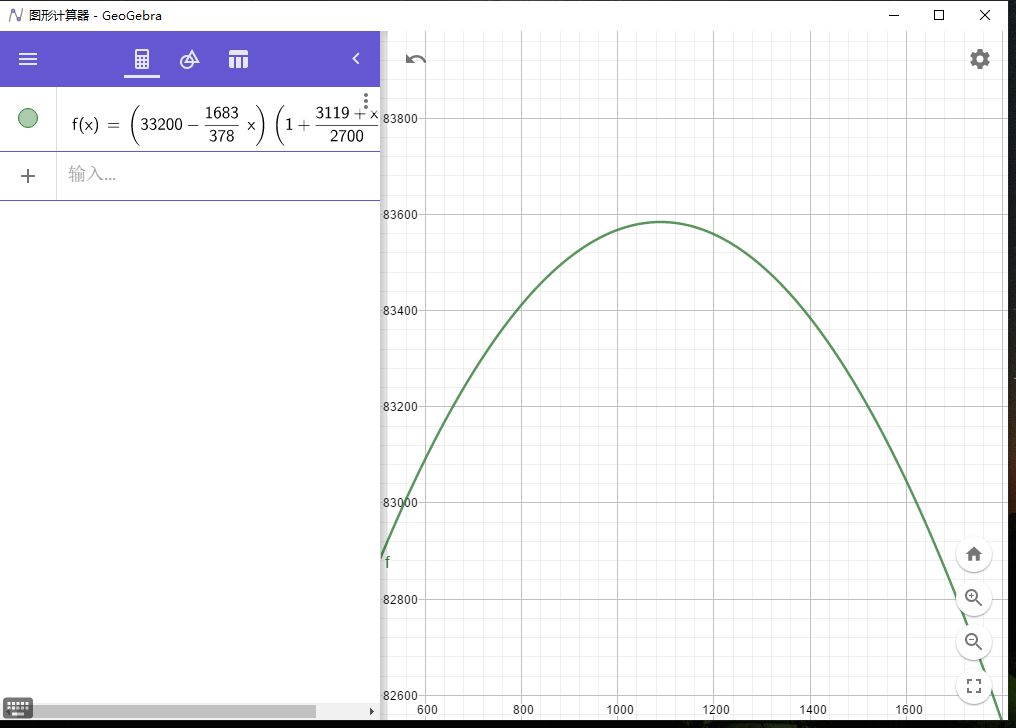Switch to the geometry Tools view
The height and width of the screenshot is (728, 1016).
click(190, 59)
